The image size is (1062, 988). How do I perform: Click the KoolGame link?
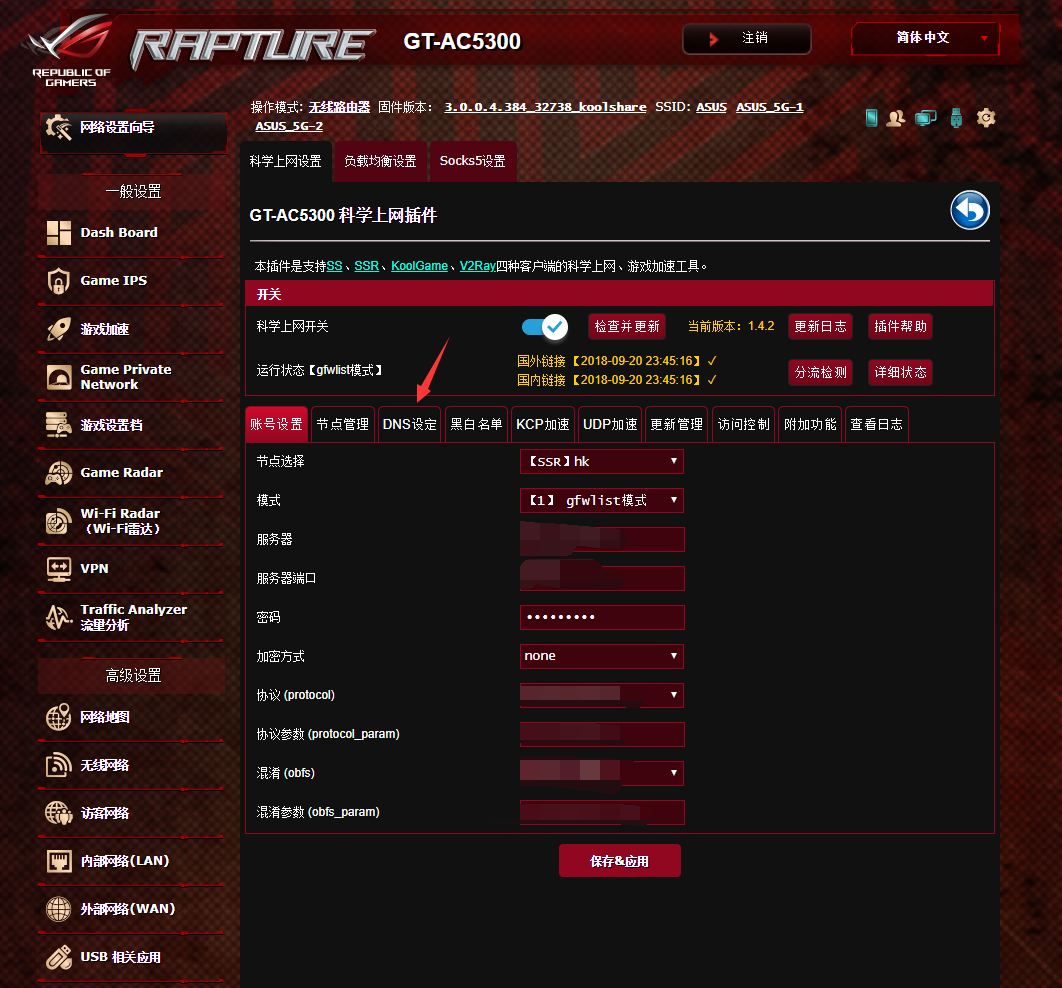pyautogui.click(x=419, y=266)
